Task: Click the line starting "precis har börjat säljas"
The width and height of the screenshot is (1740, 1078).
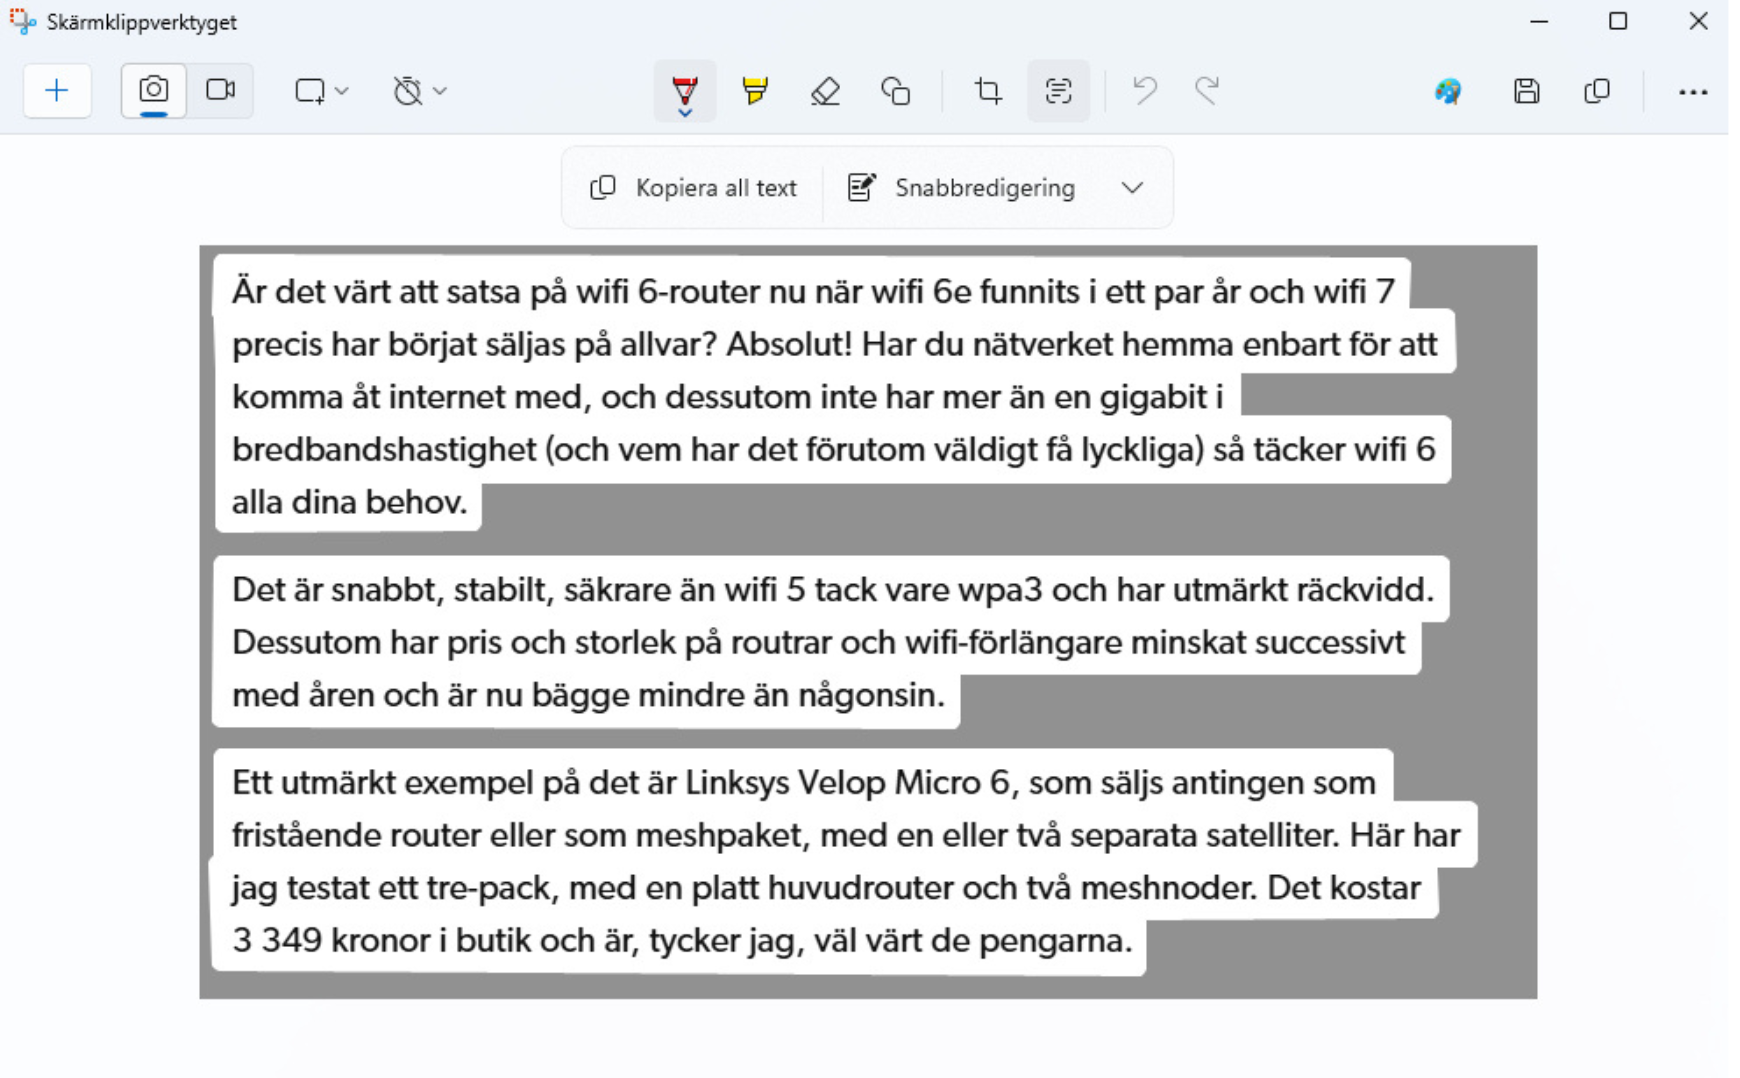Action: click(x=835, y=345)
